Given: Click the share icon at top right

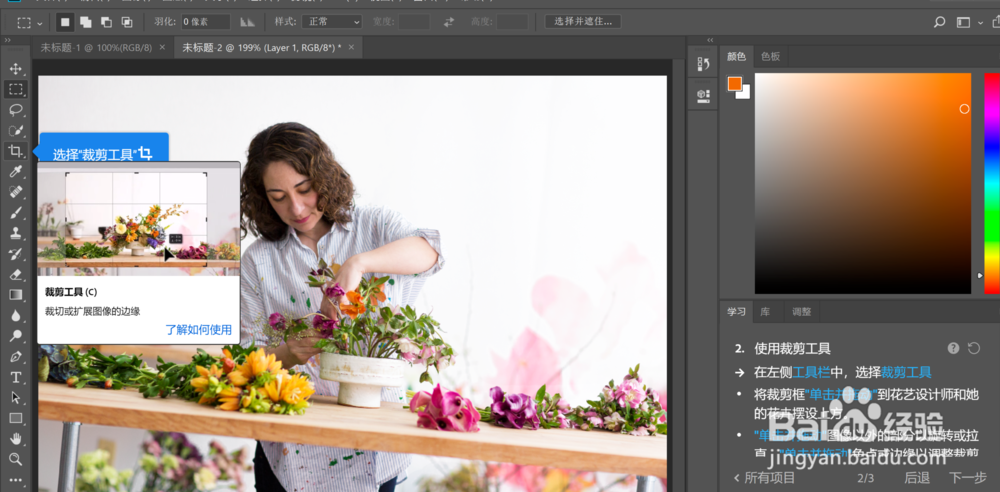Looking at the screenshot, I should 996,22.
